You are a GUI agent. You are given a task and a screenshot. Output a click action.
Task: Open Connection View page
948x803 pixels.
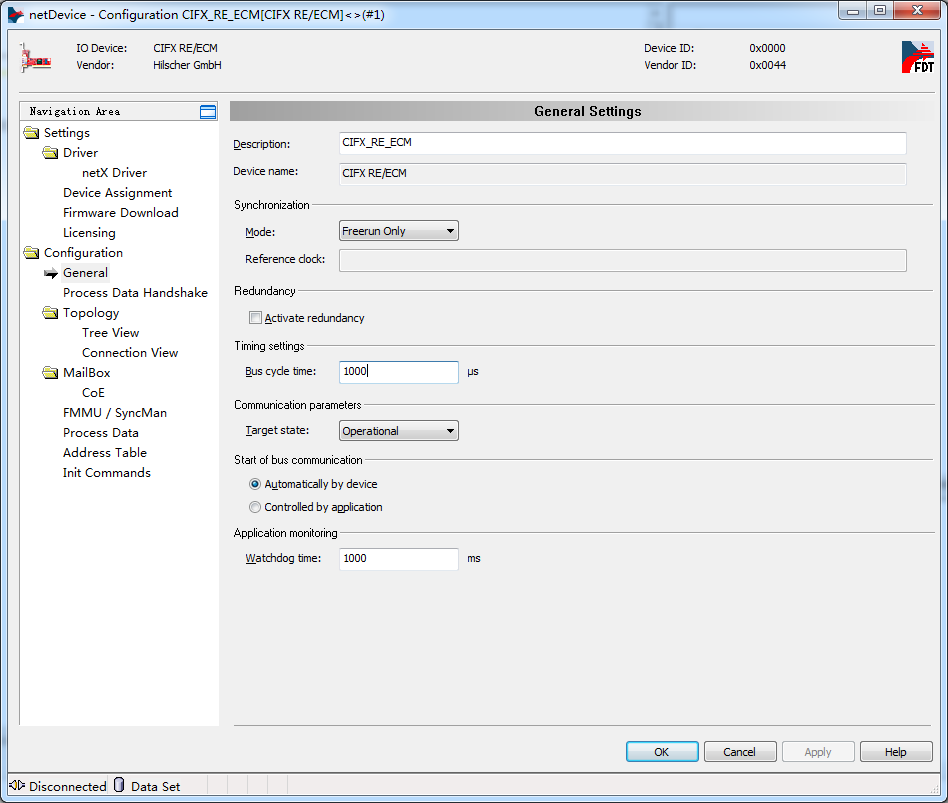(130, 353)
